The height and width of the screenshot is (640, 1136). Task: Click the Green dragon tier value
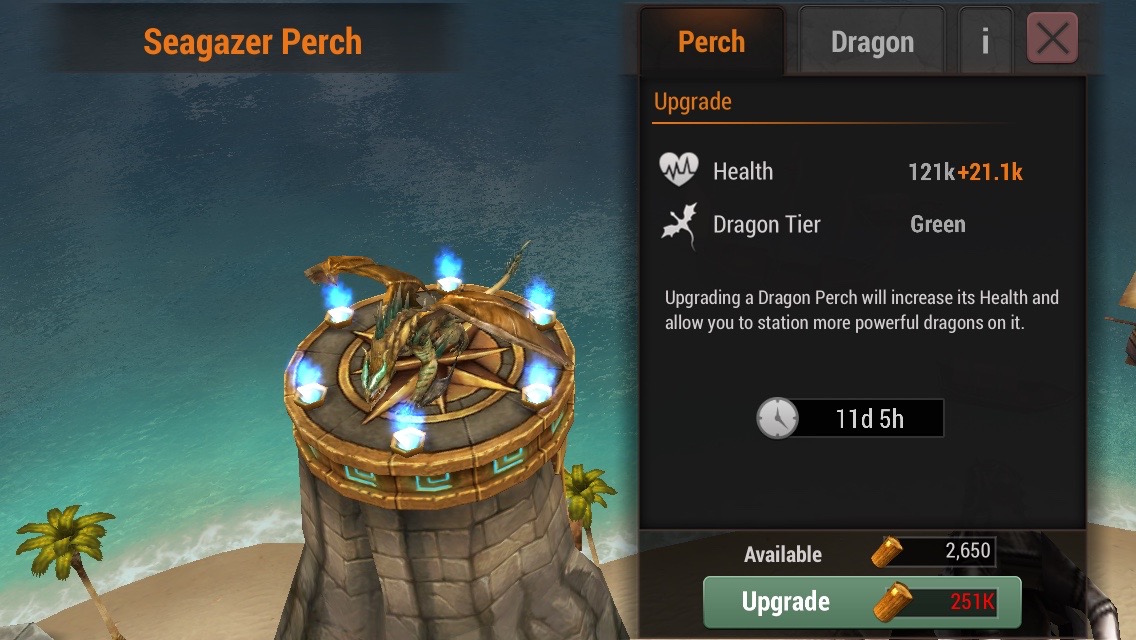click(937, 224)
